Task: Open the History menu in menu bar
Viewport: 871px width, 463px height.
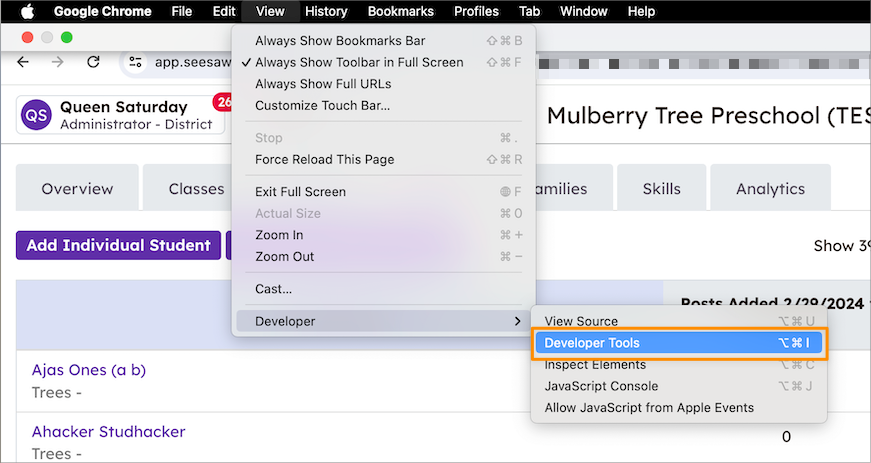Action: pos(326,11)
